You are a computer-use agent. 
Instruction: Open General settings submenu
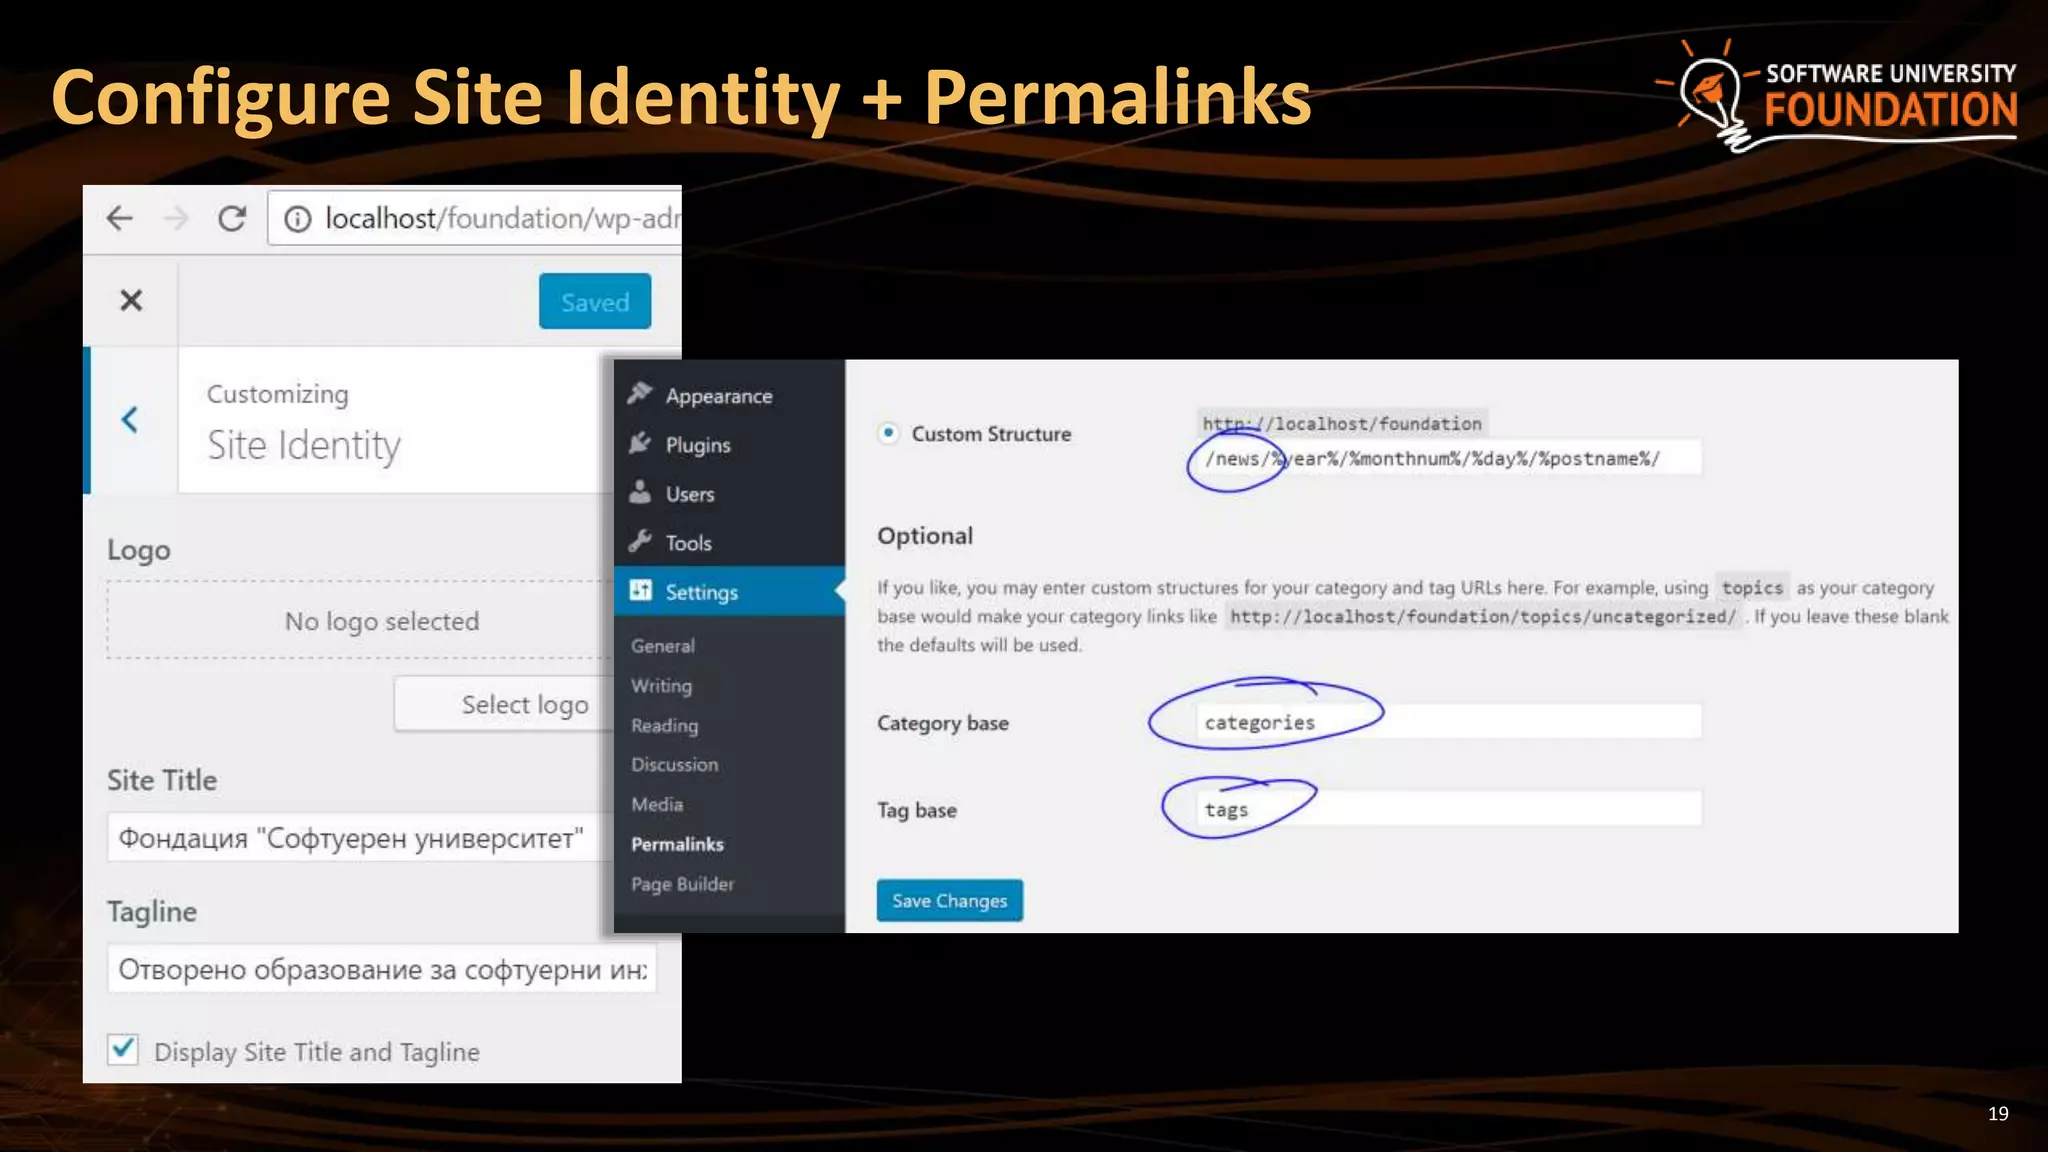[x=663, y=646]
